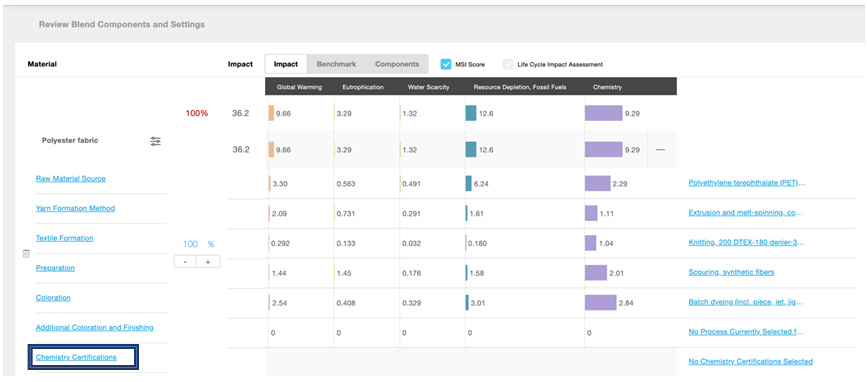Click purple Chemistry bar in top row

coord(603,113)
